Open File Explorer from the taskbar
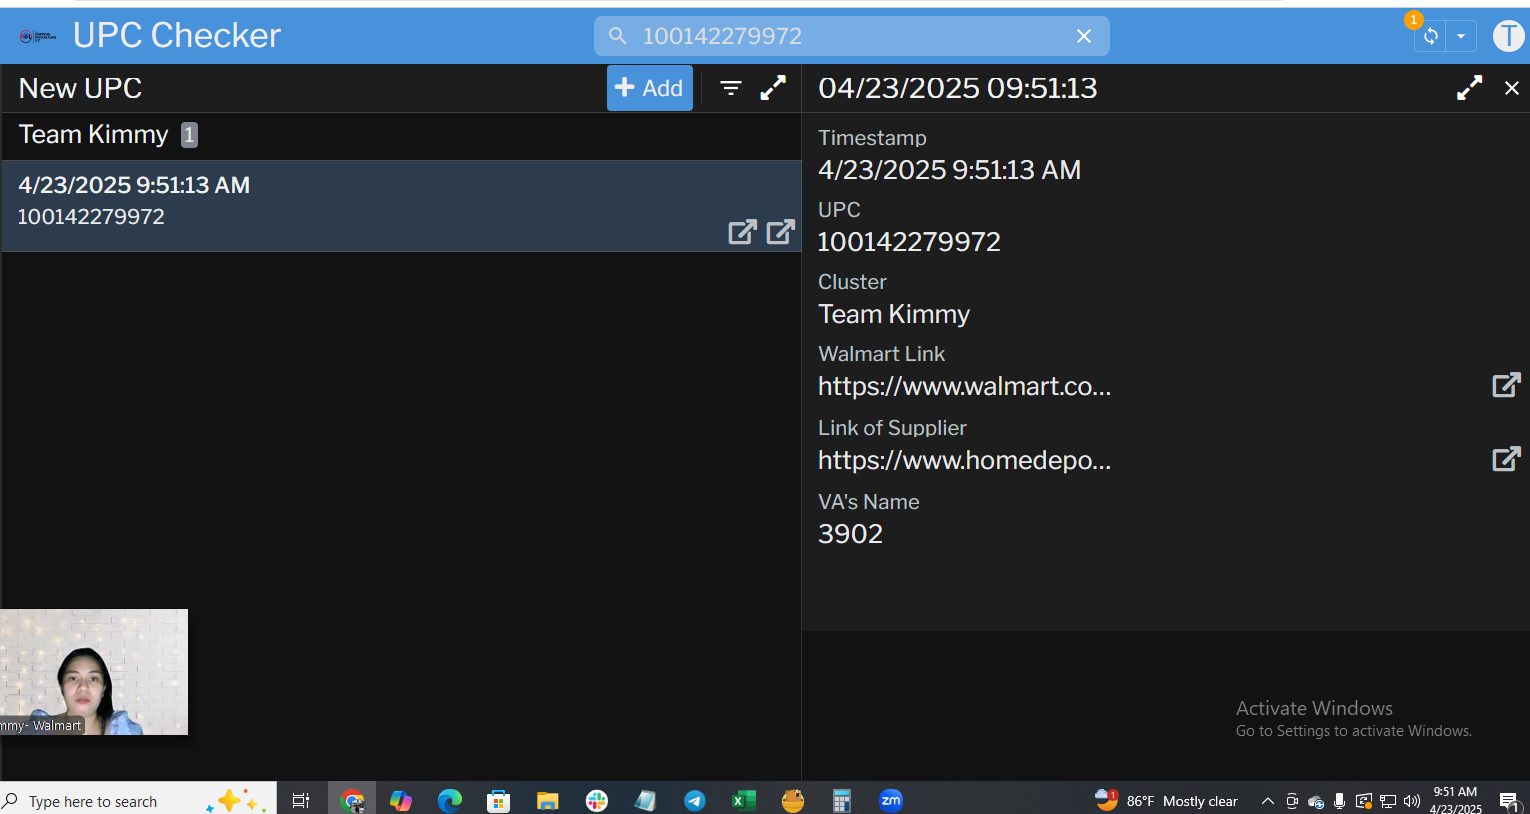Viewport: 1530px width, 814px height. point(547,800)
